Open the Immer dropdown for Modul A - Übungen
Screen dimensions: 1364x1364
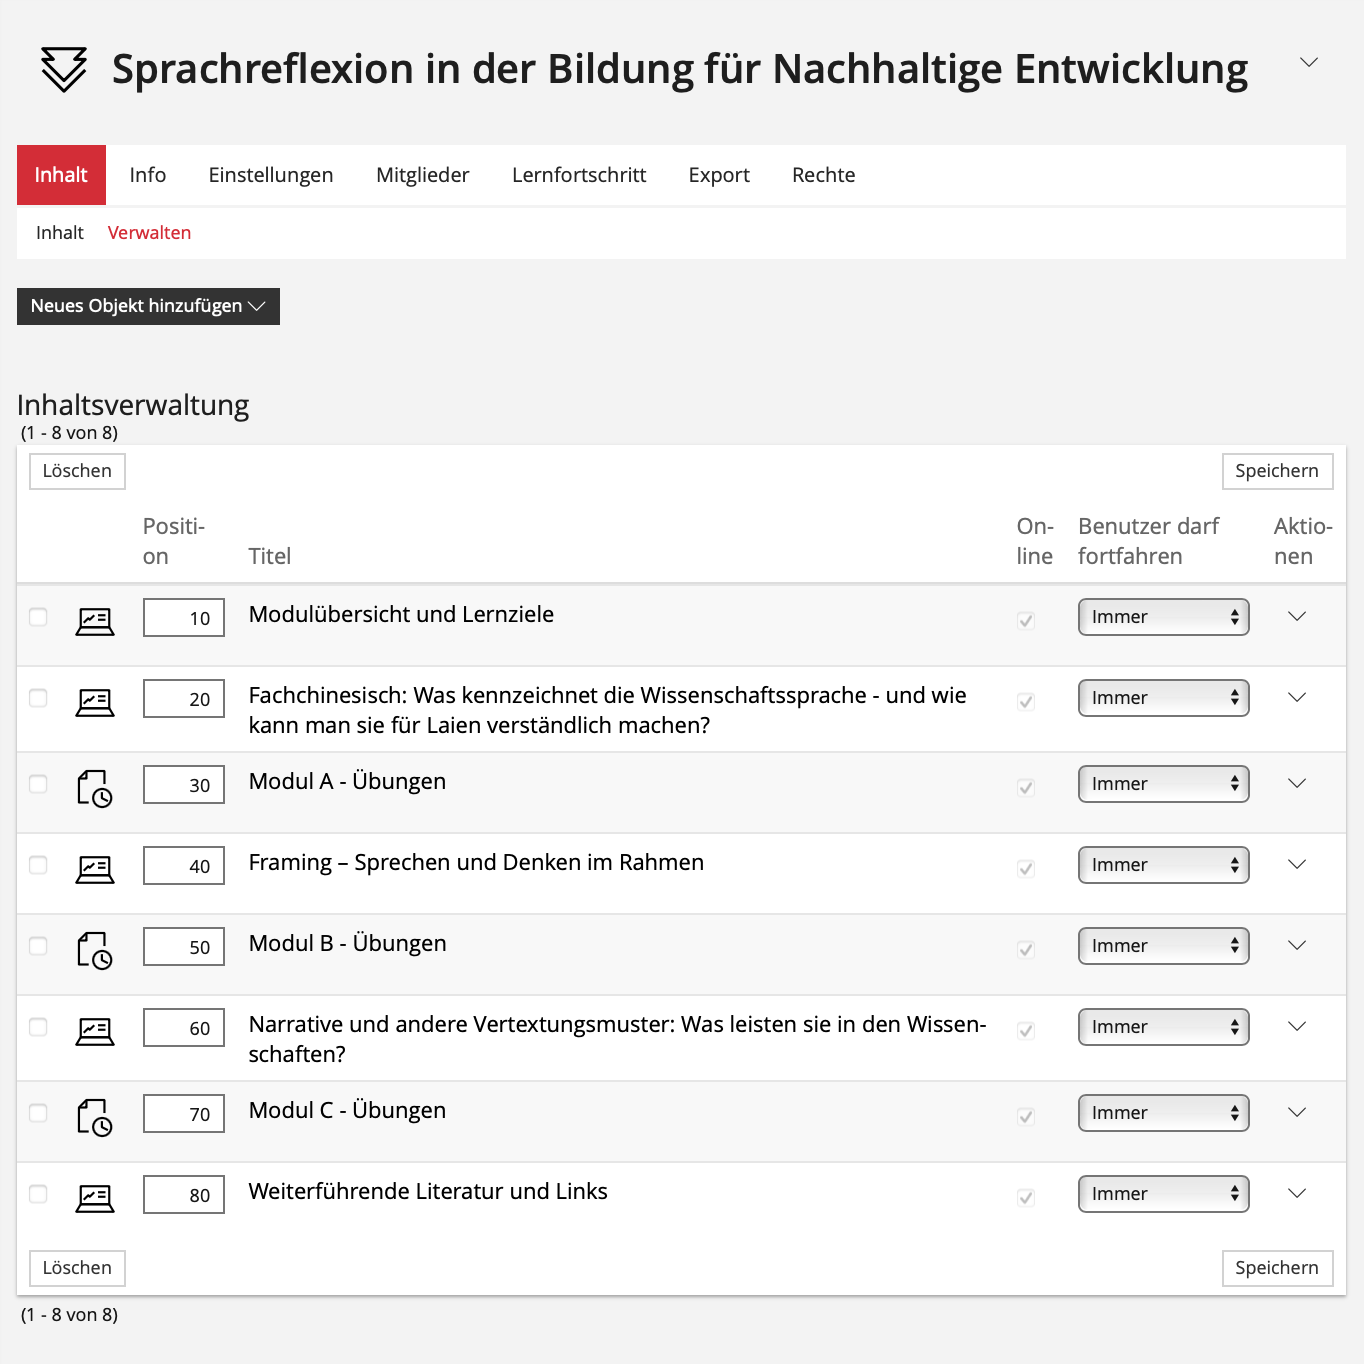point(1163,784)
